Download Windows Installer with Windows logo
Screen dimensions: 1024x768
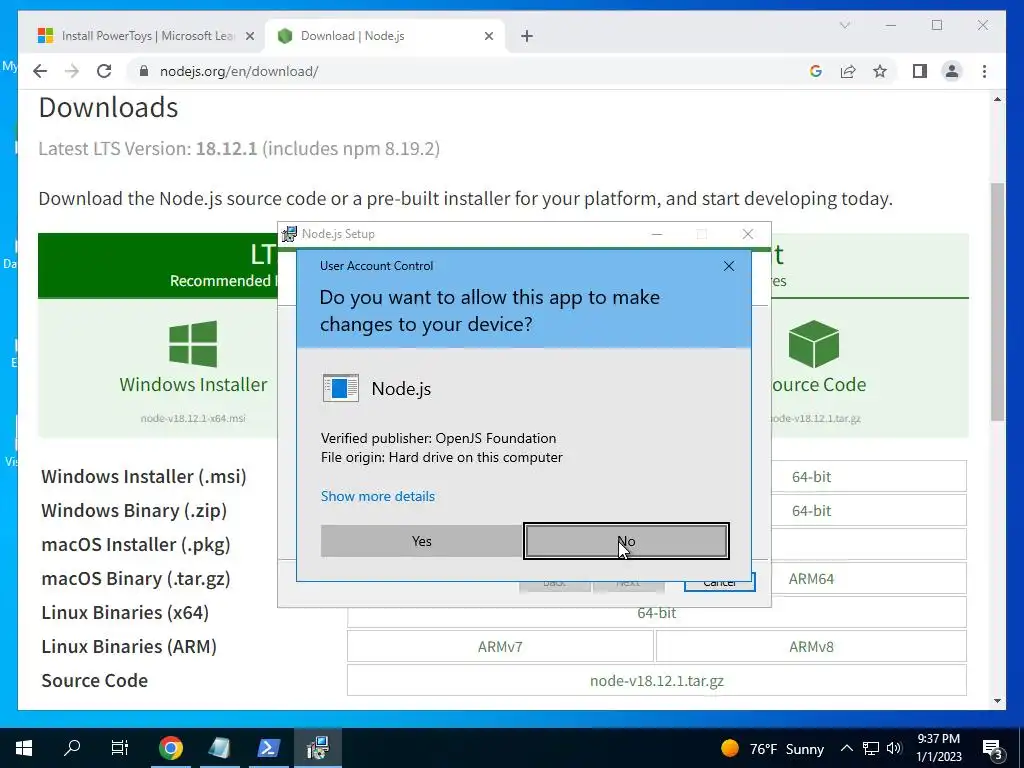tap(193, 344)
